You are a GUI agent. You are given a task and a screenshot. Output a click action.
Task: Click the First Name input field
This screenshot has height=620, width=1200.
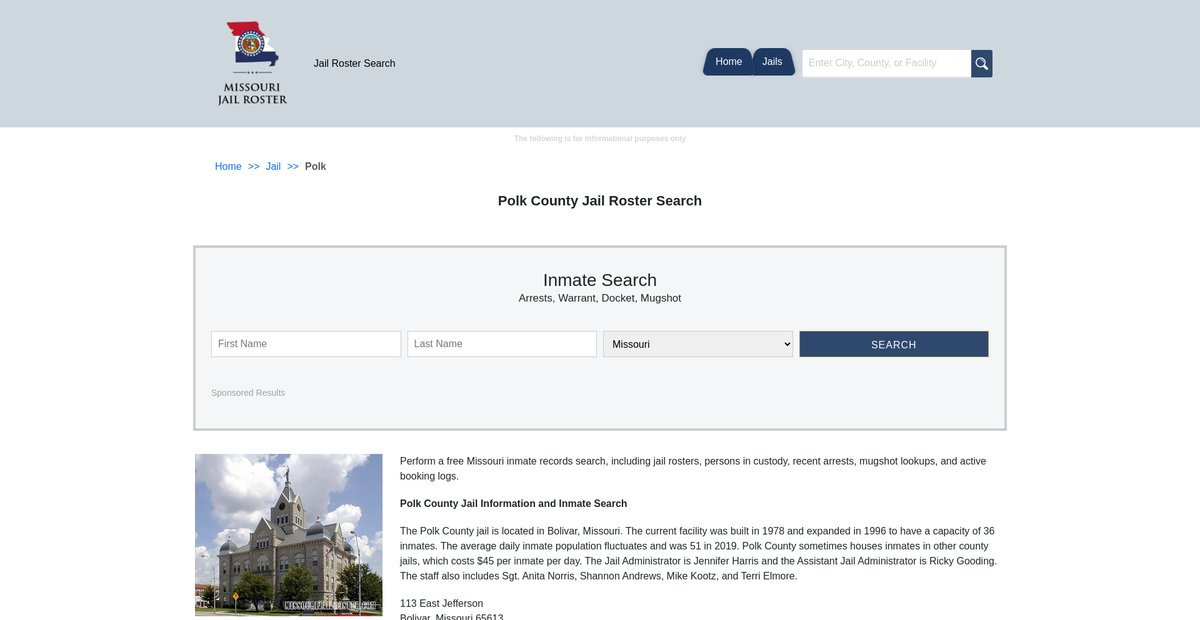306,344
